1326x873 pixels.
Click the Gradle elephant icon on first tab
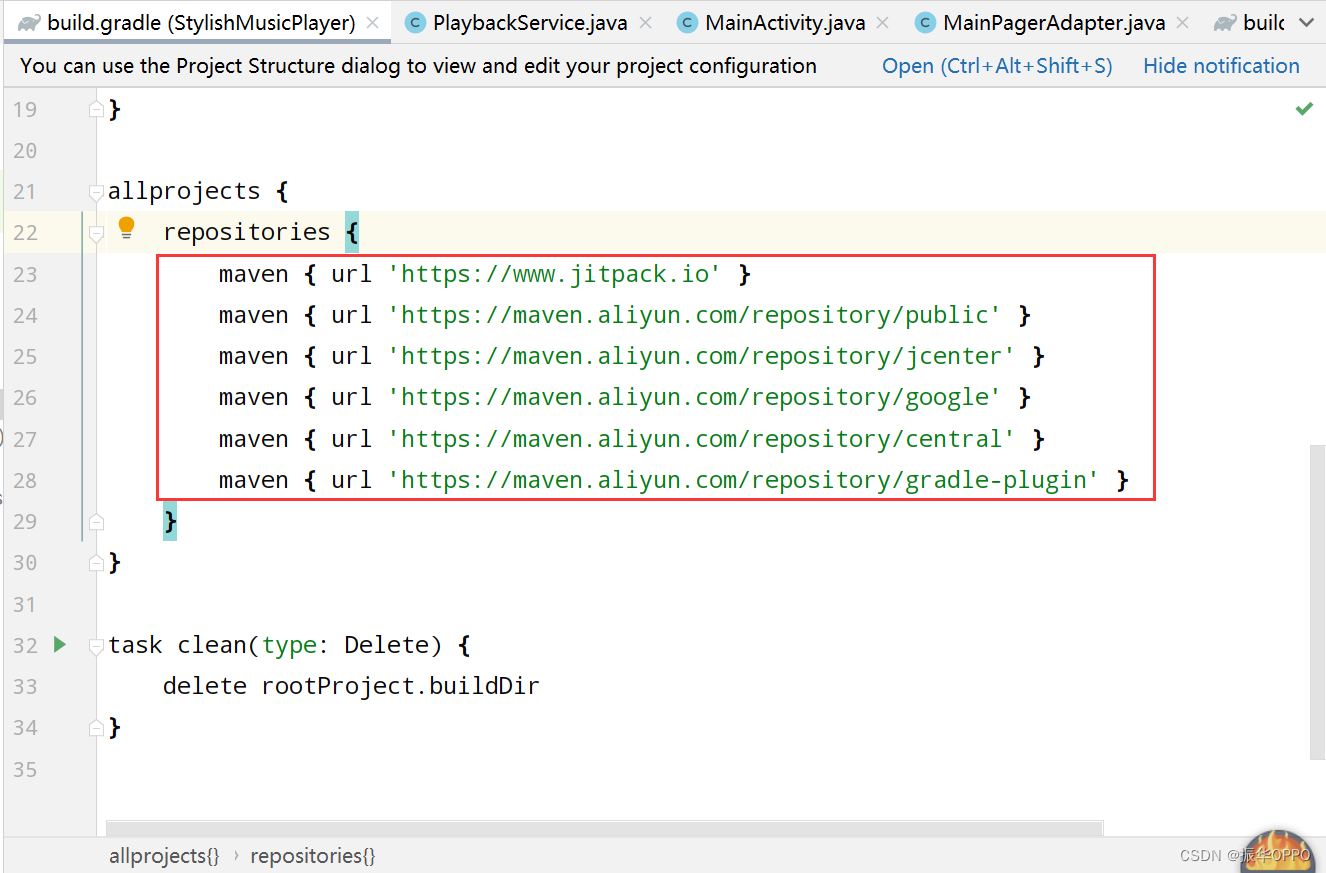point(29,23)
